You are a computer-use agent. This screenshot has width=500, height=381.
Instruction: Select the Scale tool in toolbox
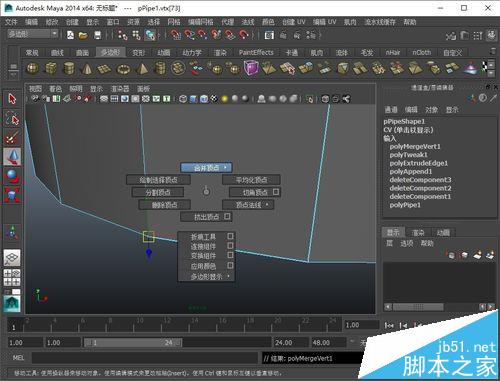coord(12,195)
